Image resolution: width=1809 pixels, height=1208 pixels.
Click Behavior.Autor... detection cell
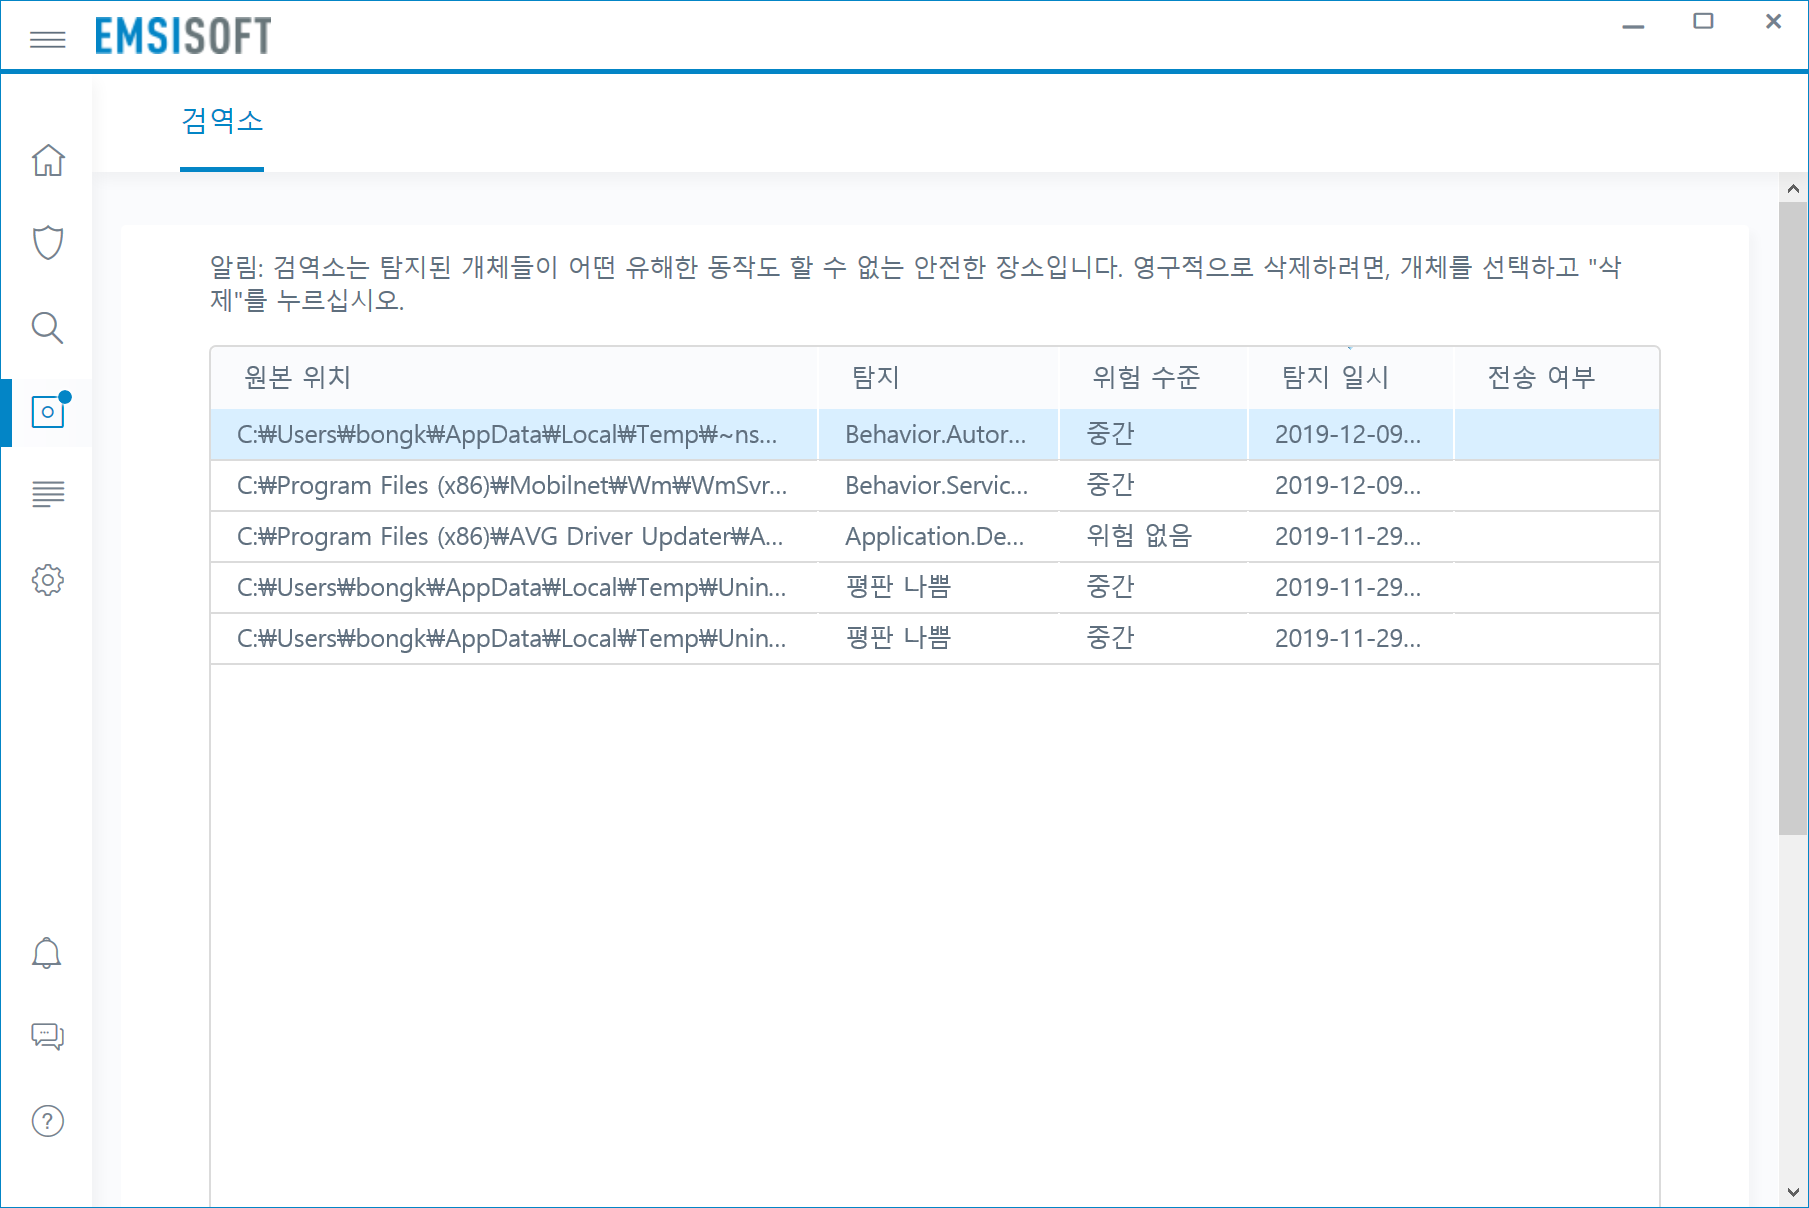point(938,434)
